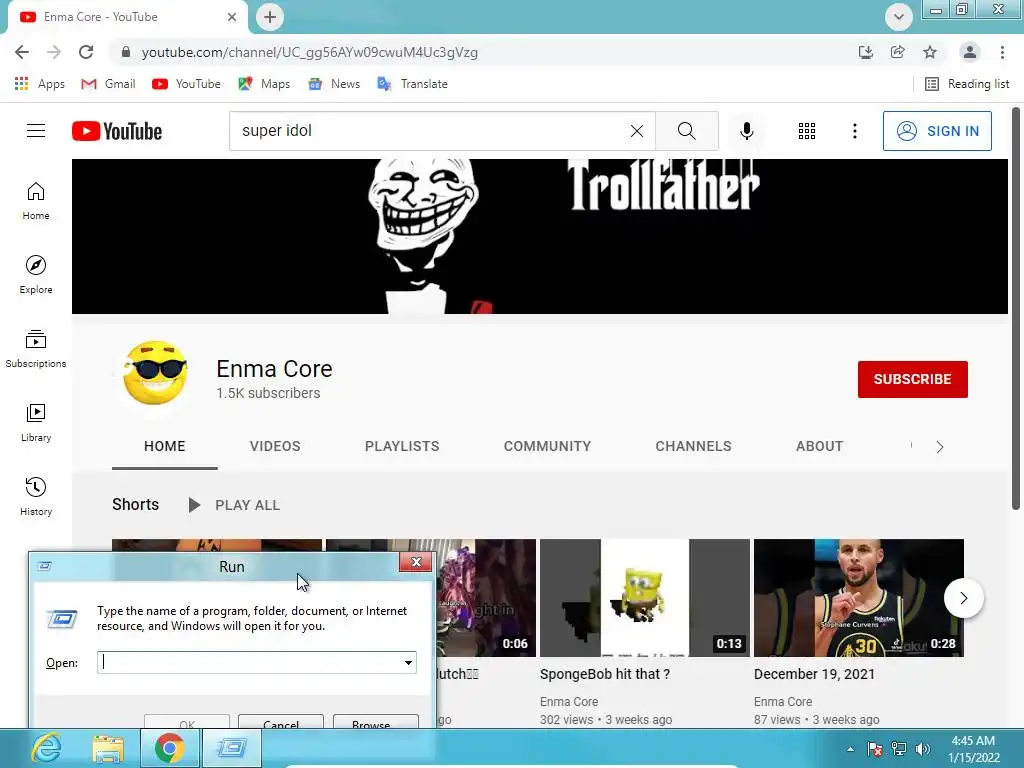Viewport: 1024px width, 768px height.
Task: Open Subscriptions in the sidebar
Action: (36, 349)
